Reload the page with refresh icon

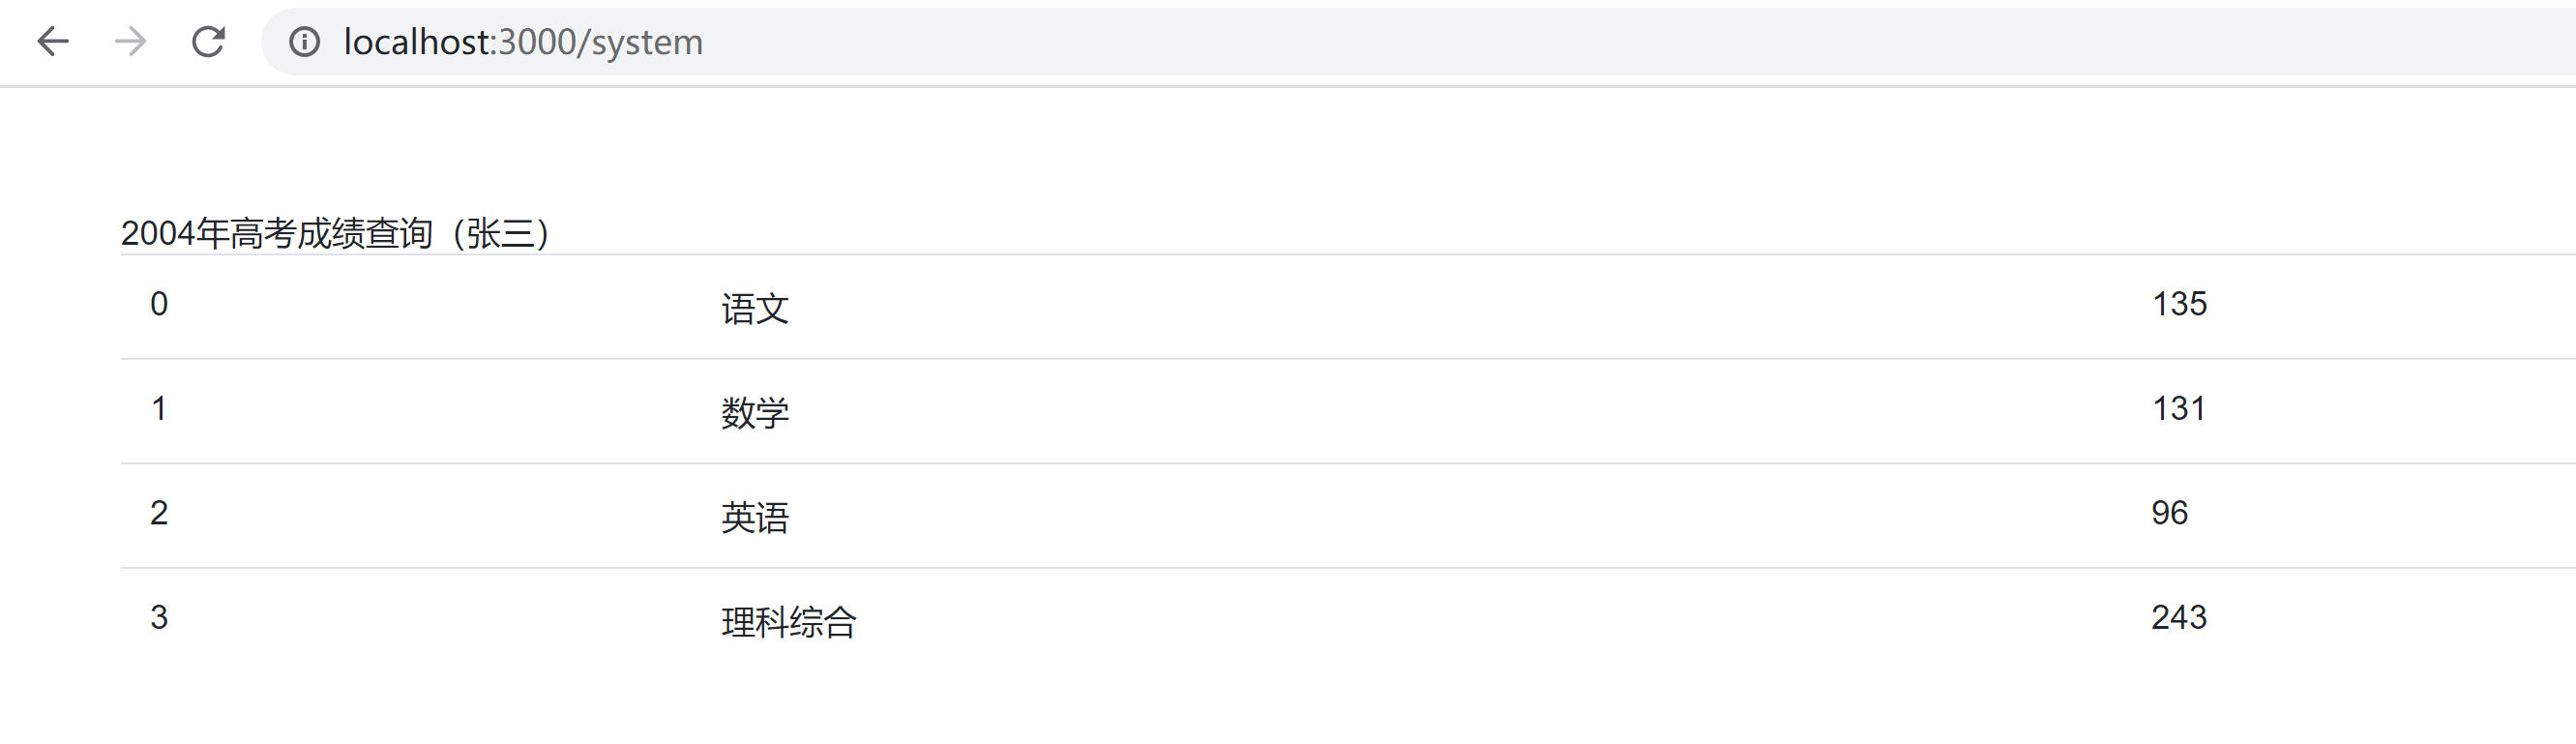pos(208,42)
